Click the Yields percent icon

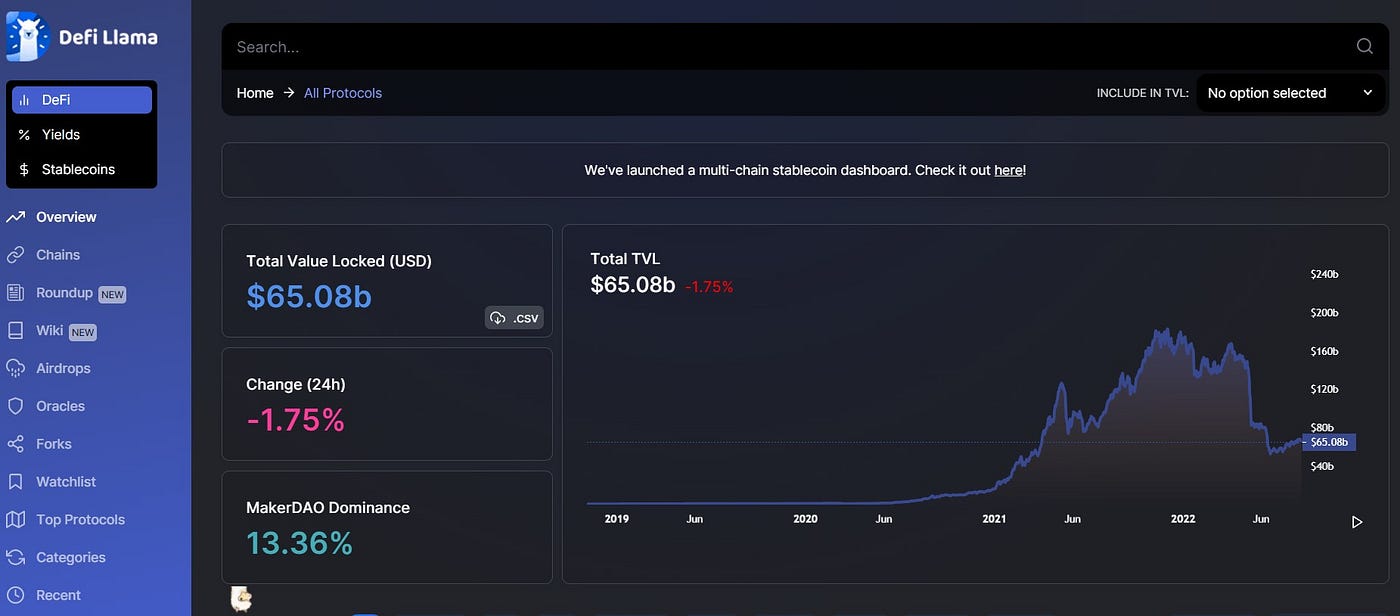[24, 135]
